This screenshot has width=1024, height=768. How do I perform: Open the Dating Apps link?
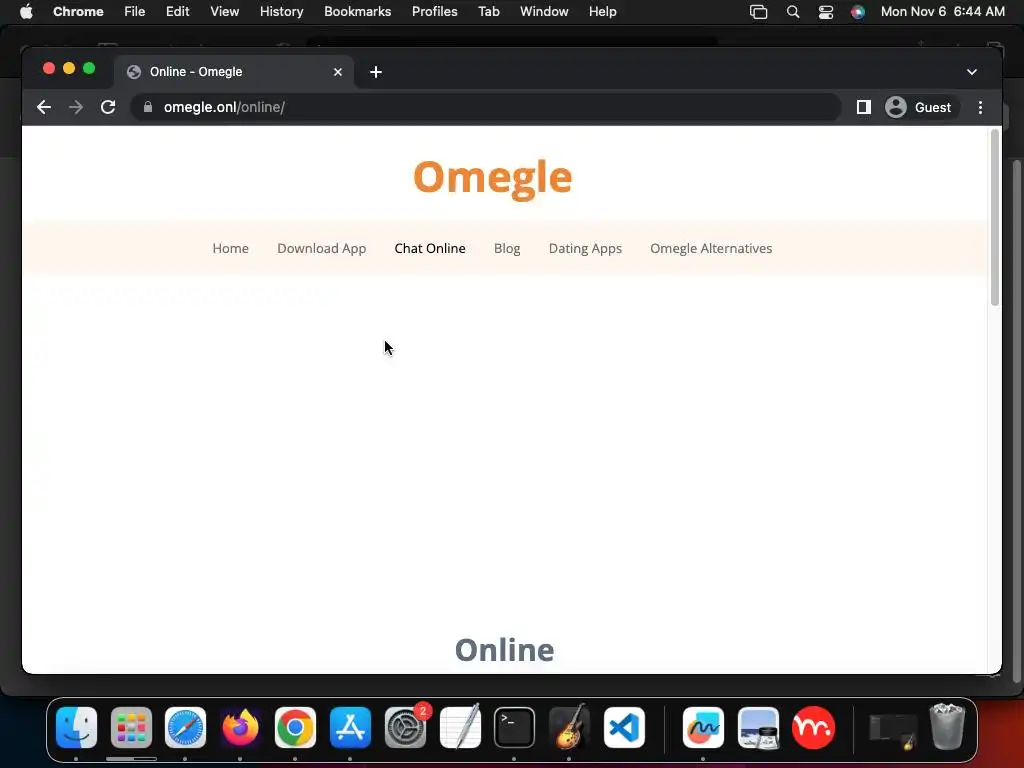click(585, 248)
